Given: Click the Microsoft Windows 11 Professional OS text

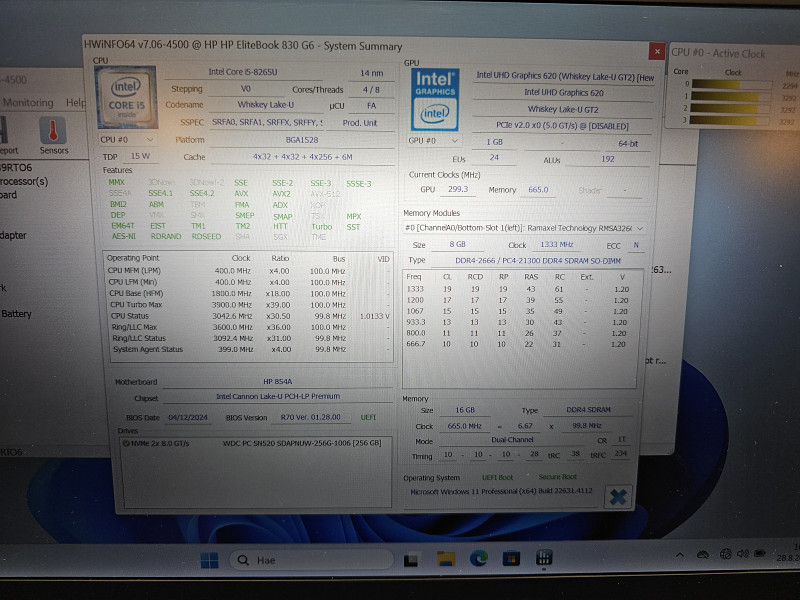Looking at the screenshot, I should (502, 491).
